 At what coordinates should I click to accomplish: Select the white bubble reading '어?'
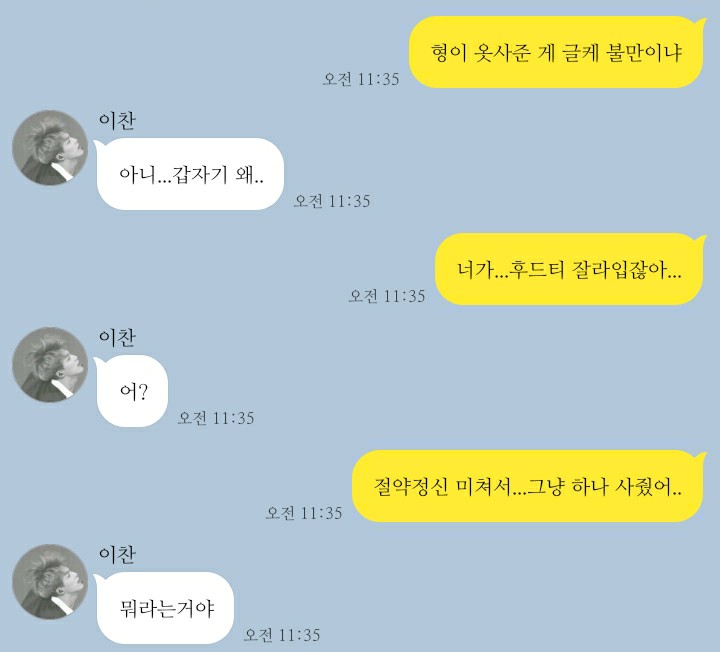pyautogui.click(x=132, y=391)
